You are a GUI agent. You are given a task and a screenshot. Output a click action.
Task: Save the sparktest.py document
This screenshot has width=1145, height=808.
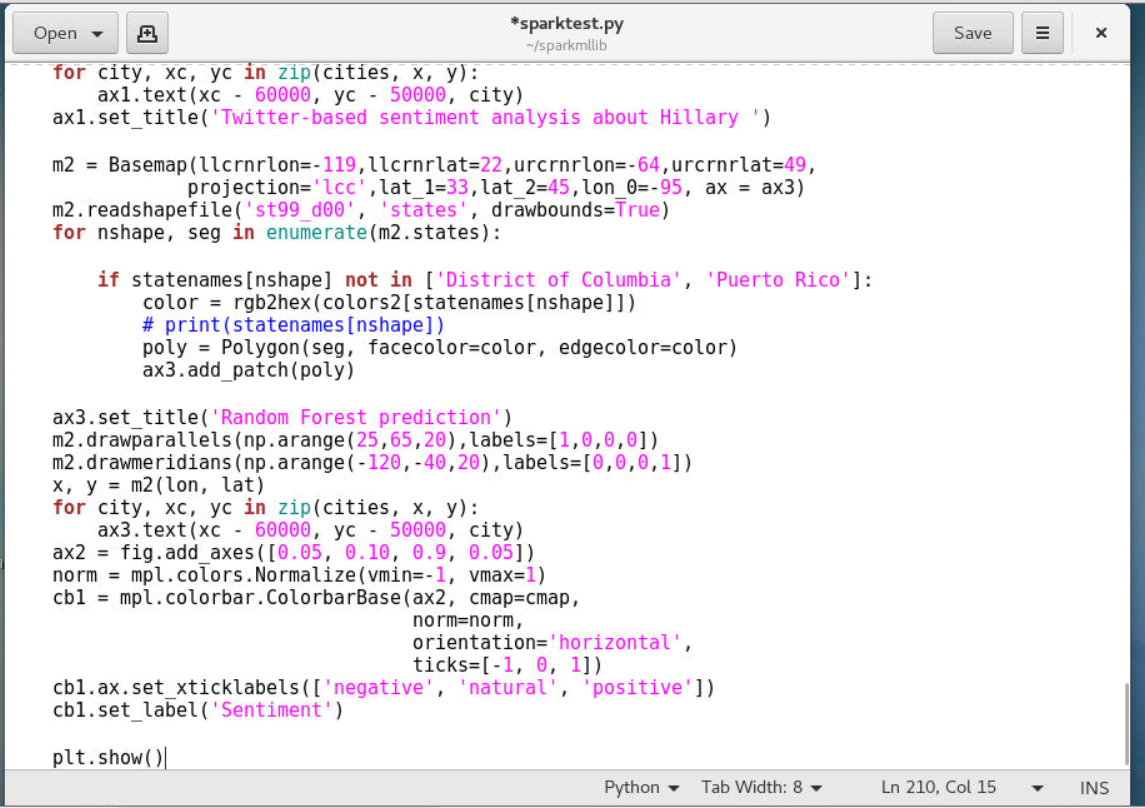tap(972, 33)
